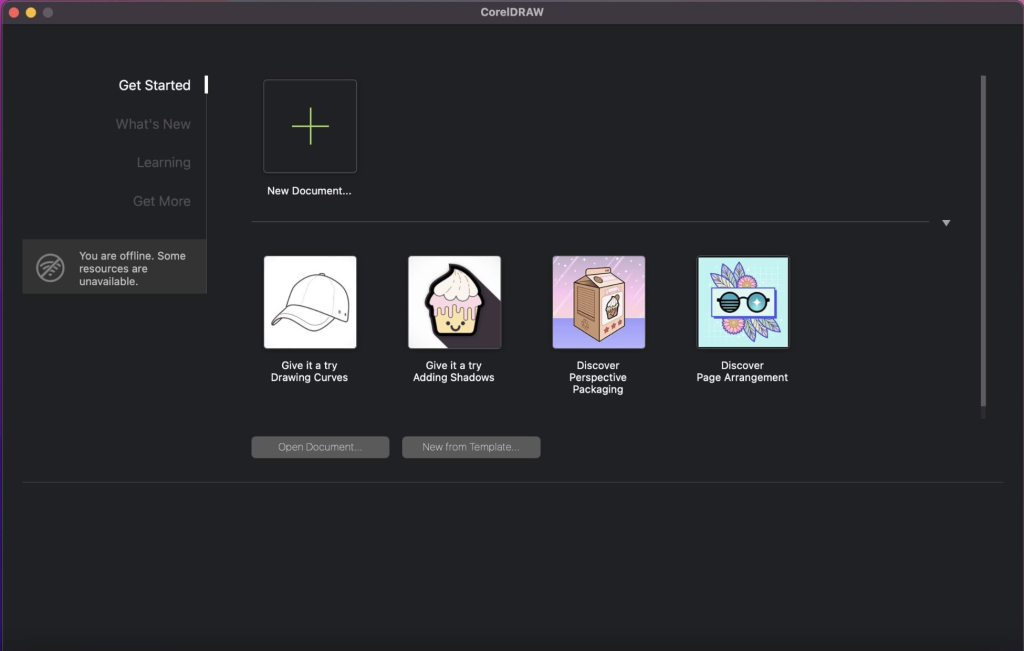Open the Adding Shadows cupcake thumbnail

click(x=455, y=302)
